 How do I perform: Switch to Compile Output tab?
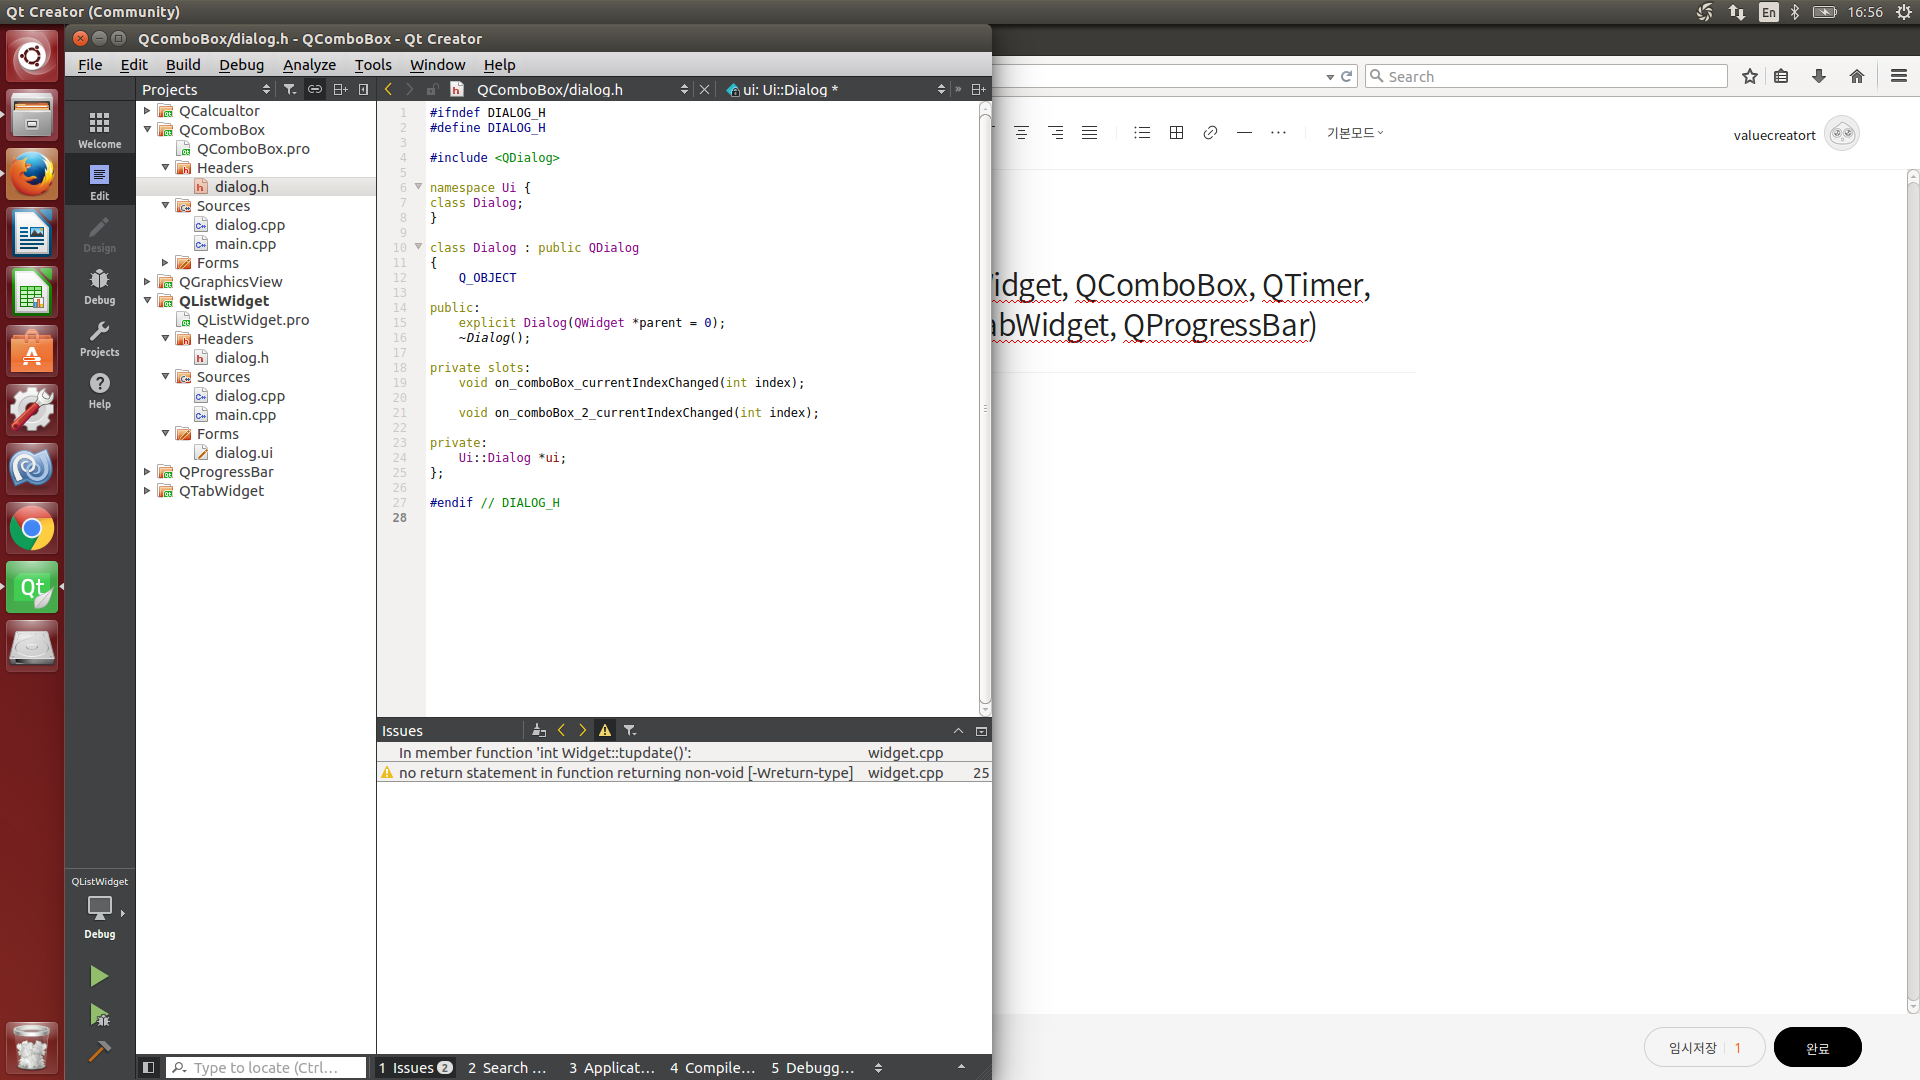(x=712, y=1068)
